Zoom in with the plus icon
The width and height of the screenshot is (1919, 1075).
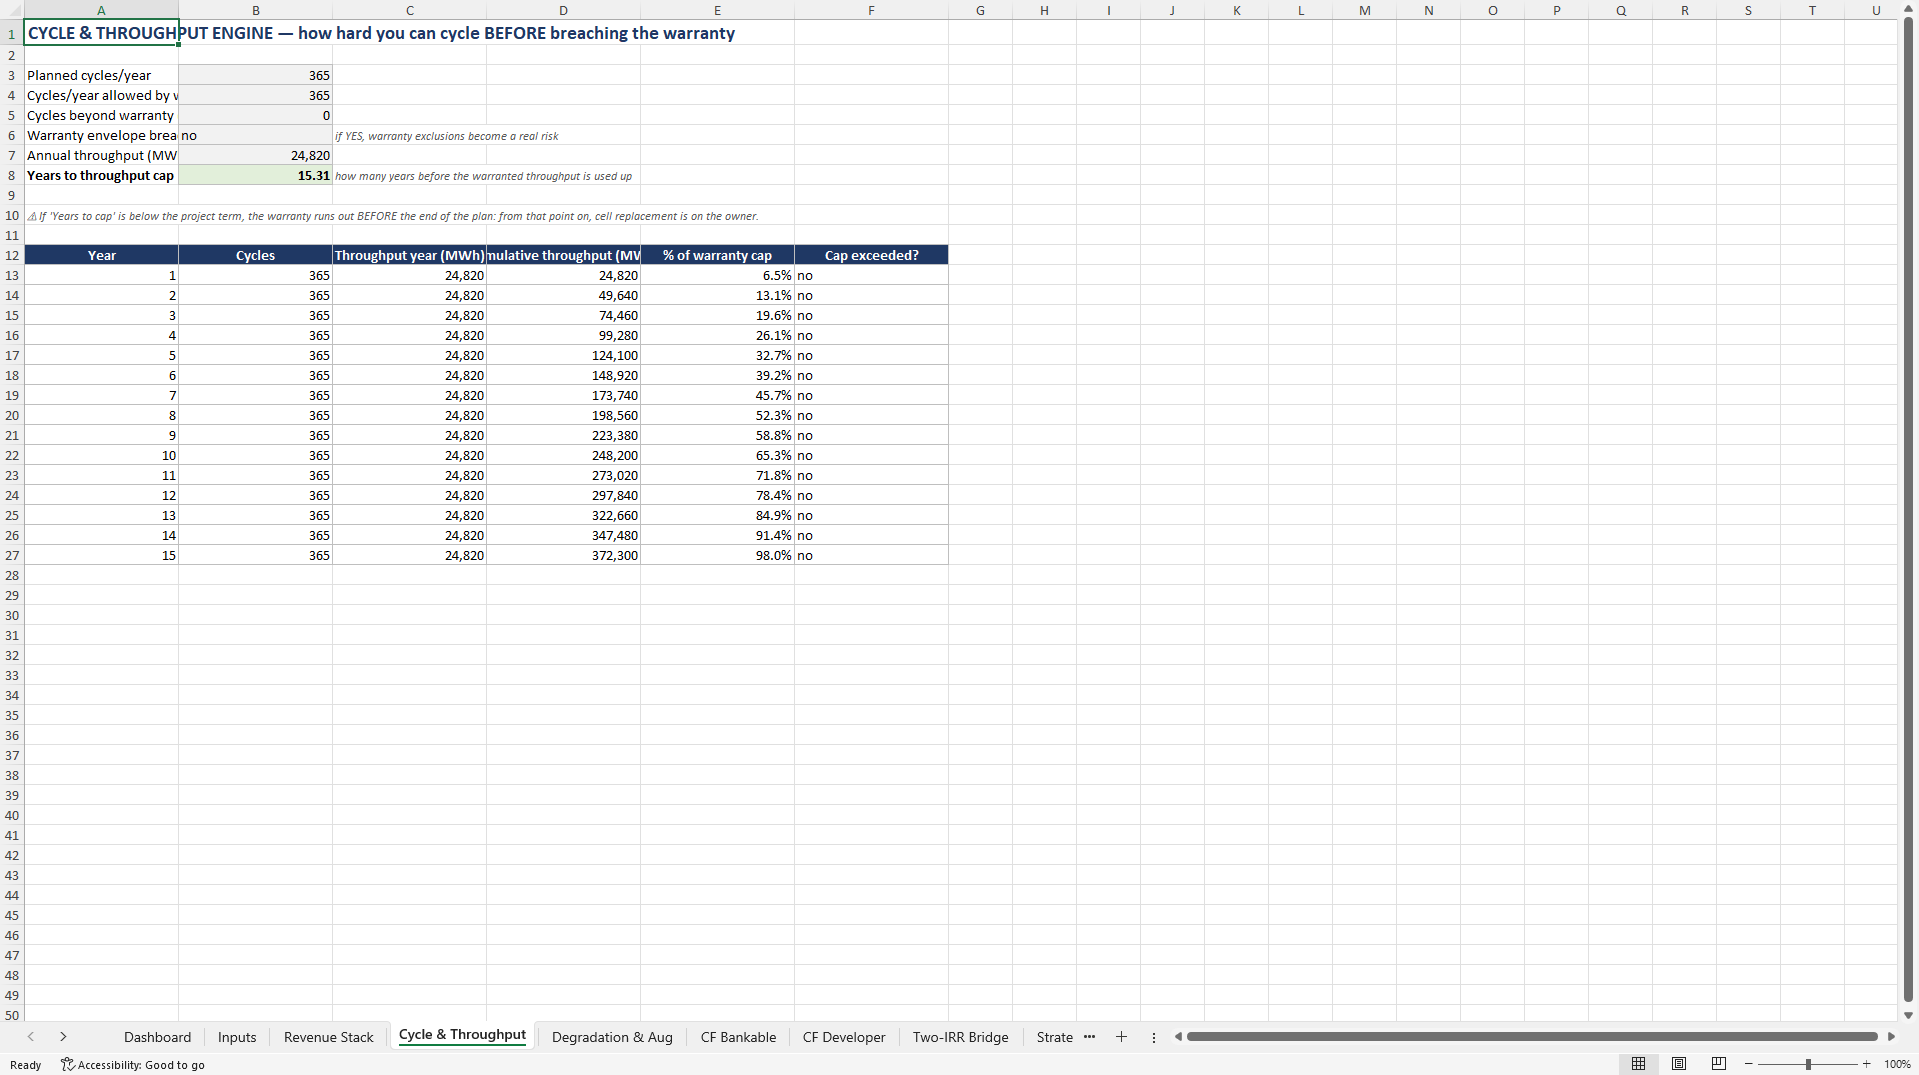(1866, 1064)
